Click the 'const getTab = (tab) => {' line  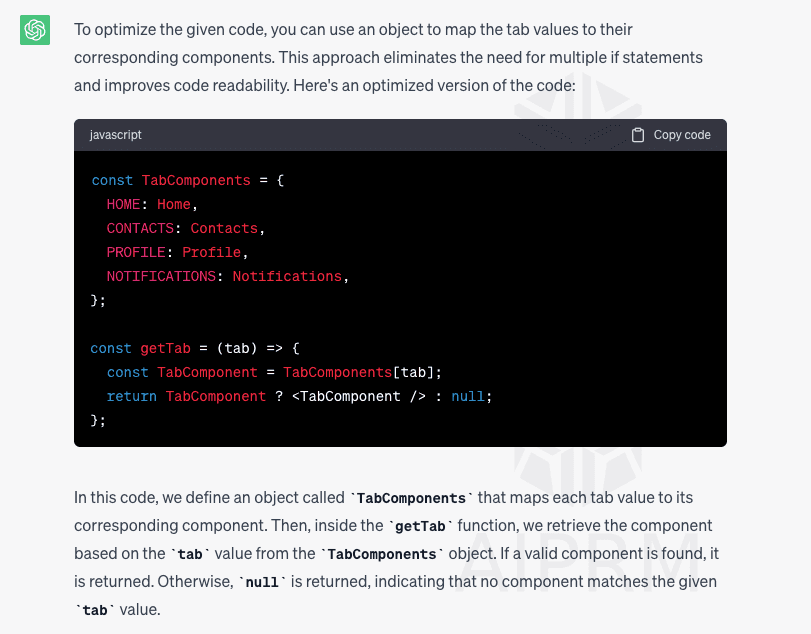(195, 349)
